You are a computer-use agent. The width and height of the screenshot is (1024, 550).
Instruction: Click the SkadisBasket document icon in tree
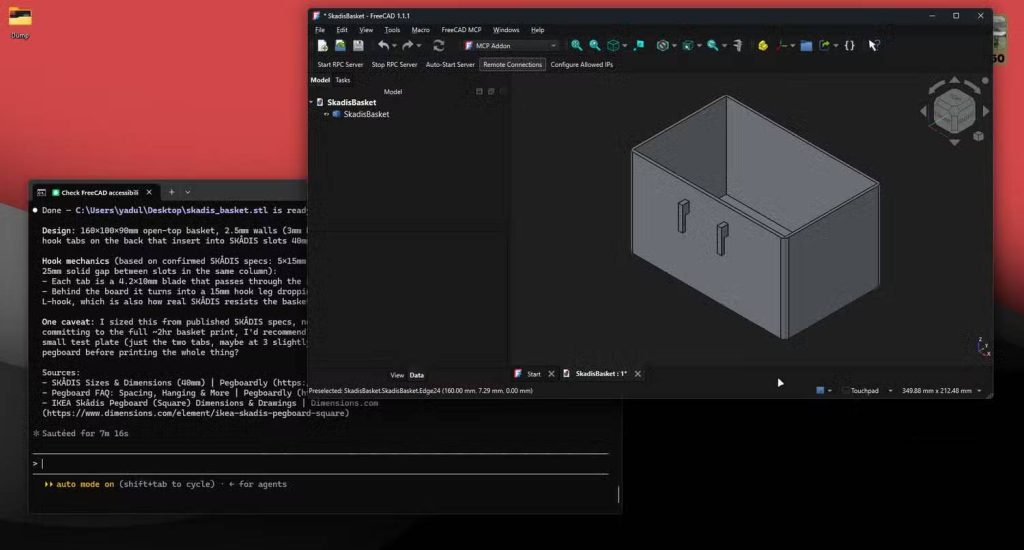click(320, 103)
